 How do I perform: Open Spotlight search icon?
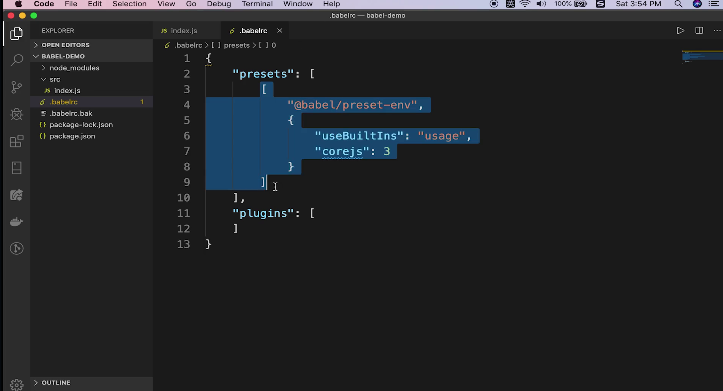pos(678,4)
